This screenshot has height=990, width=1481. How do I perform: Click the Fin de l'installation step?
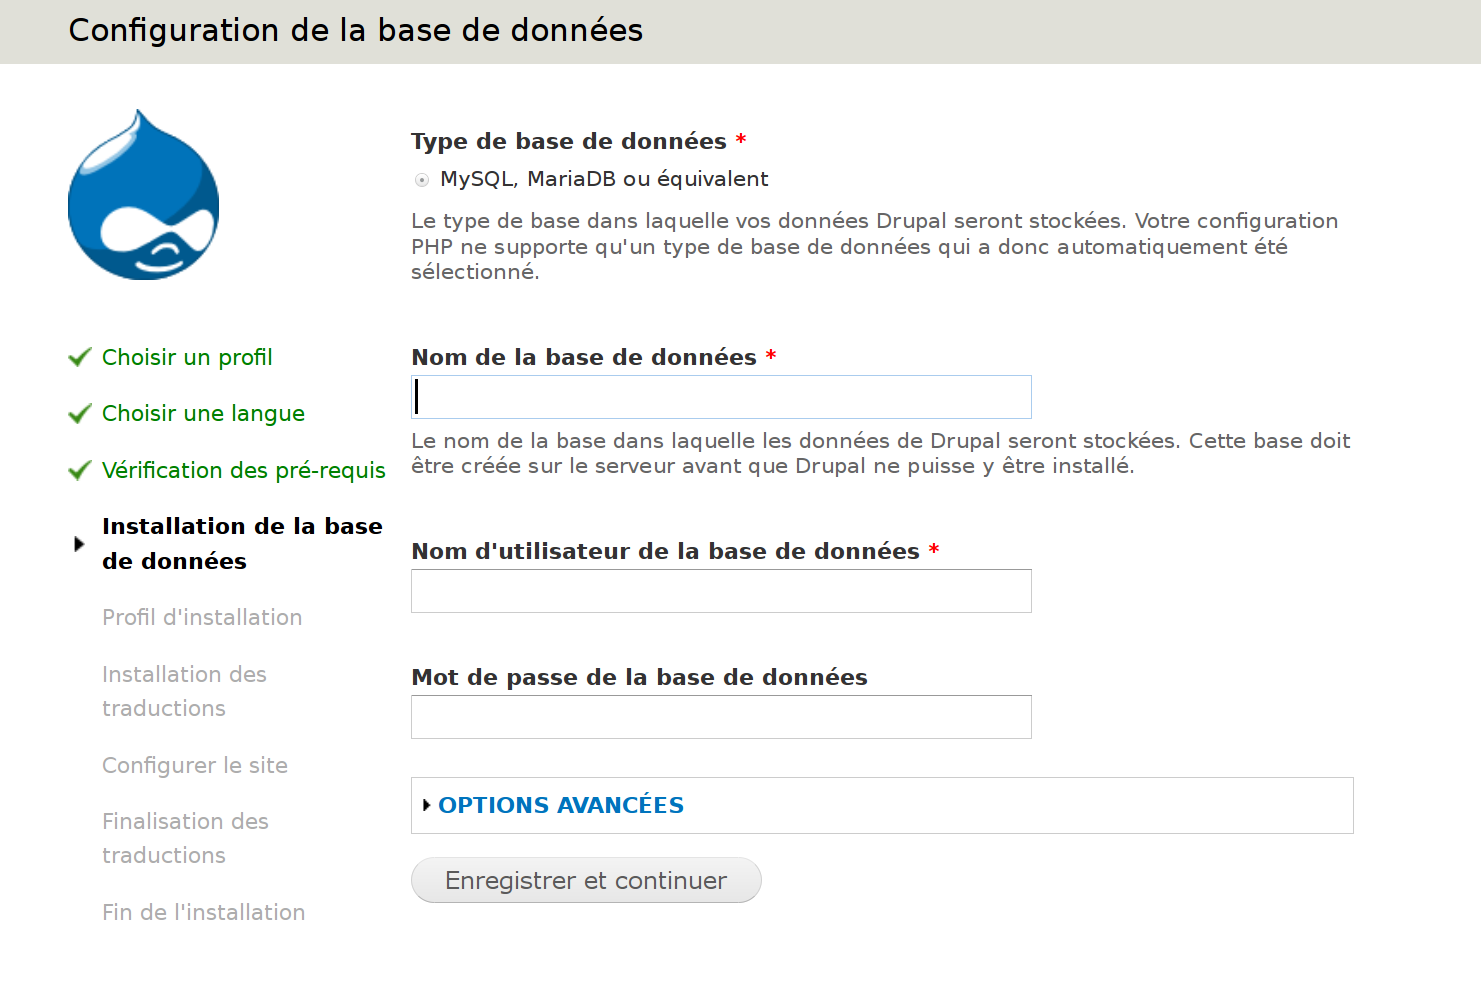203,913
